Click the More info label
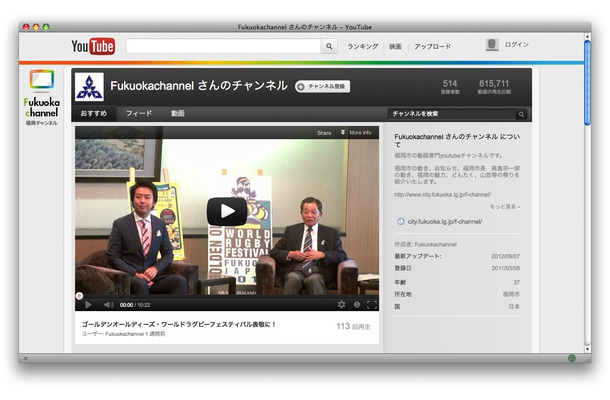This screenshot has width=610, height=400. [x=360, y=132]
